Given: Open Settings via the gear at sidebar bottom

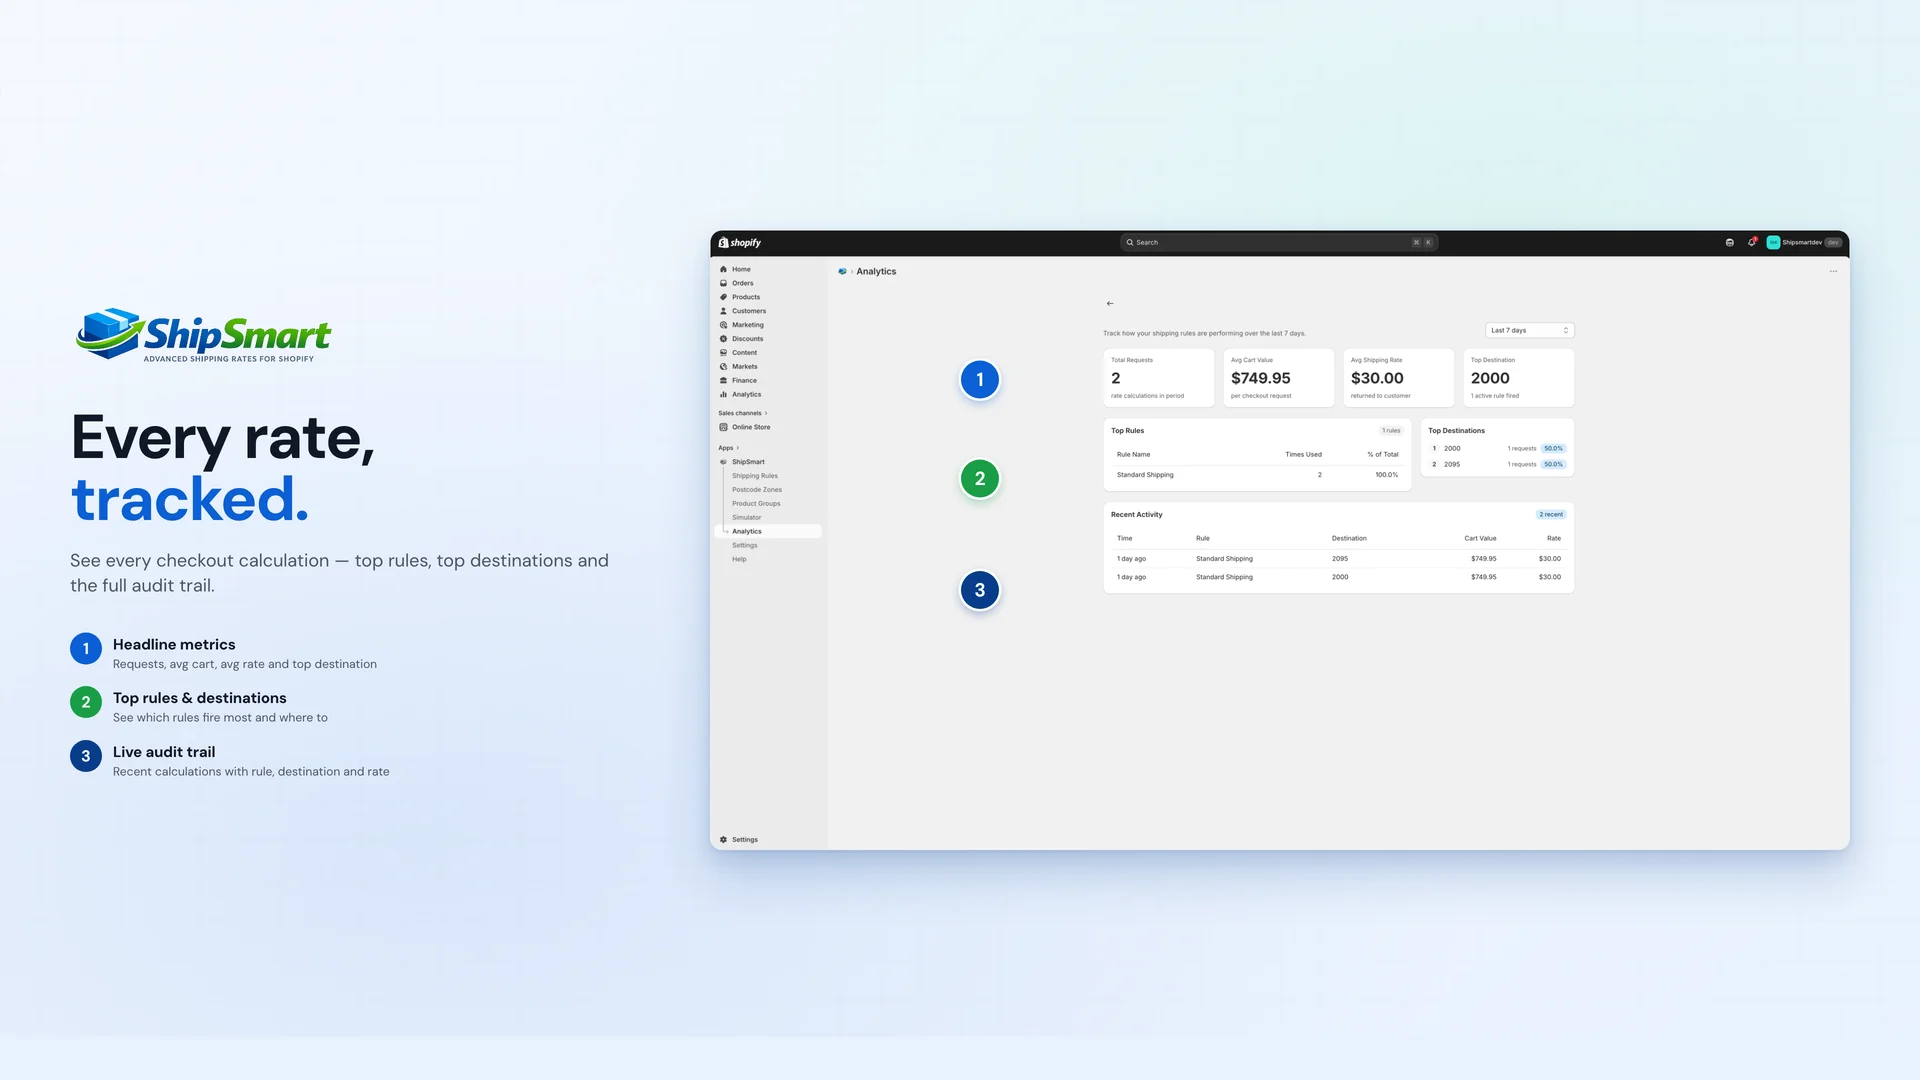Looking at the screenshot, I should pyautogui.click(x=723, y=840).
